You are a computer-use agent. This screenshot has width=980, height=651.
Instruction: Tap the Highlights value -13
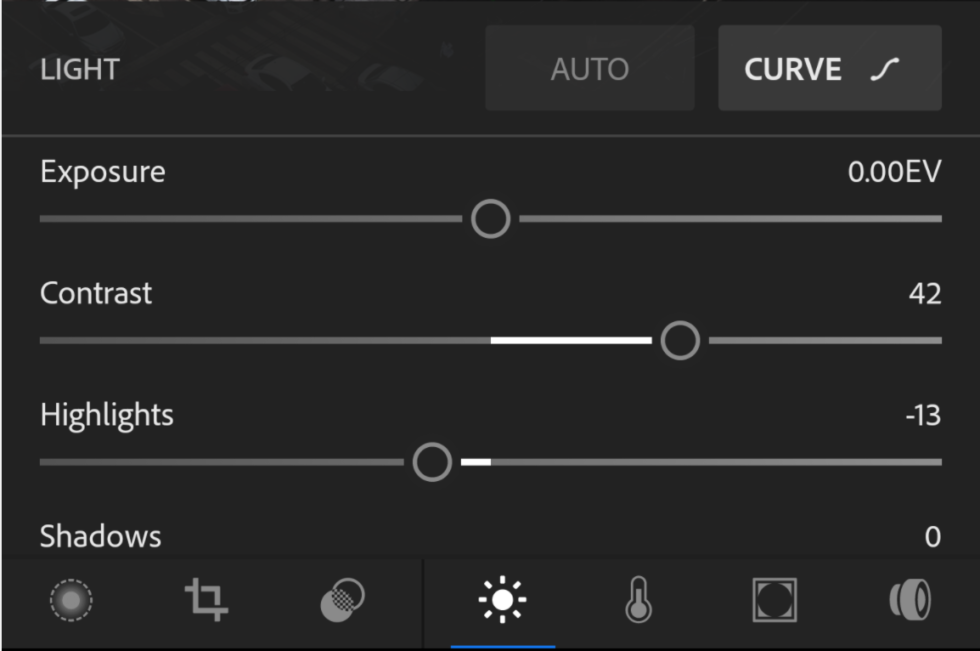tap(922, 415)
